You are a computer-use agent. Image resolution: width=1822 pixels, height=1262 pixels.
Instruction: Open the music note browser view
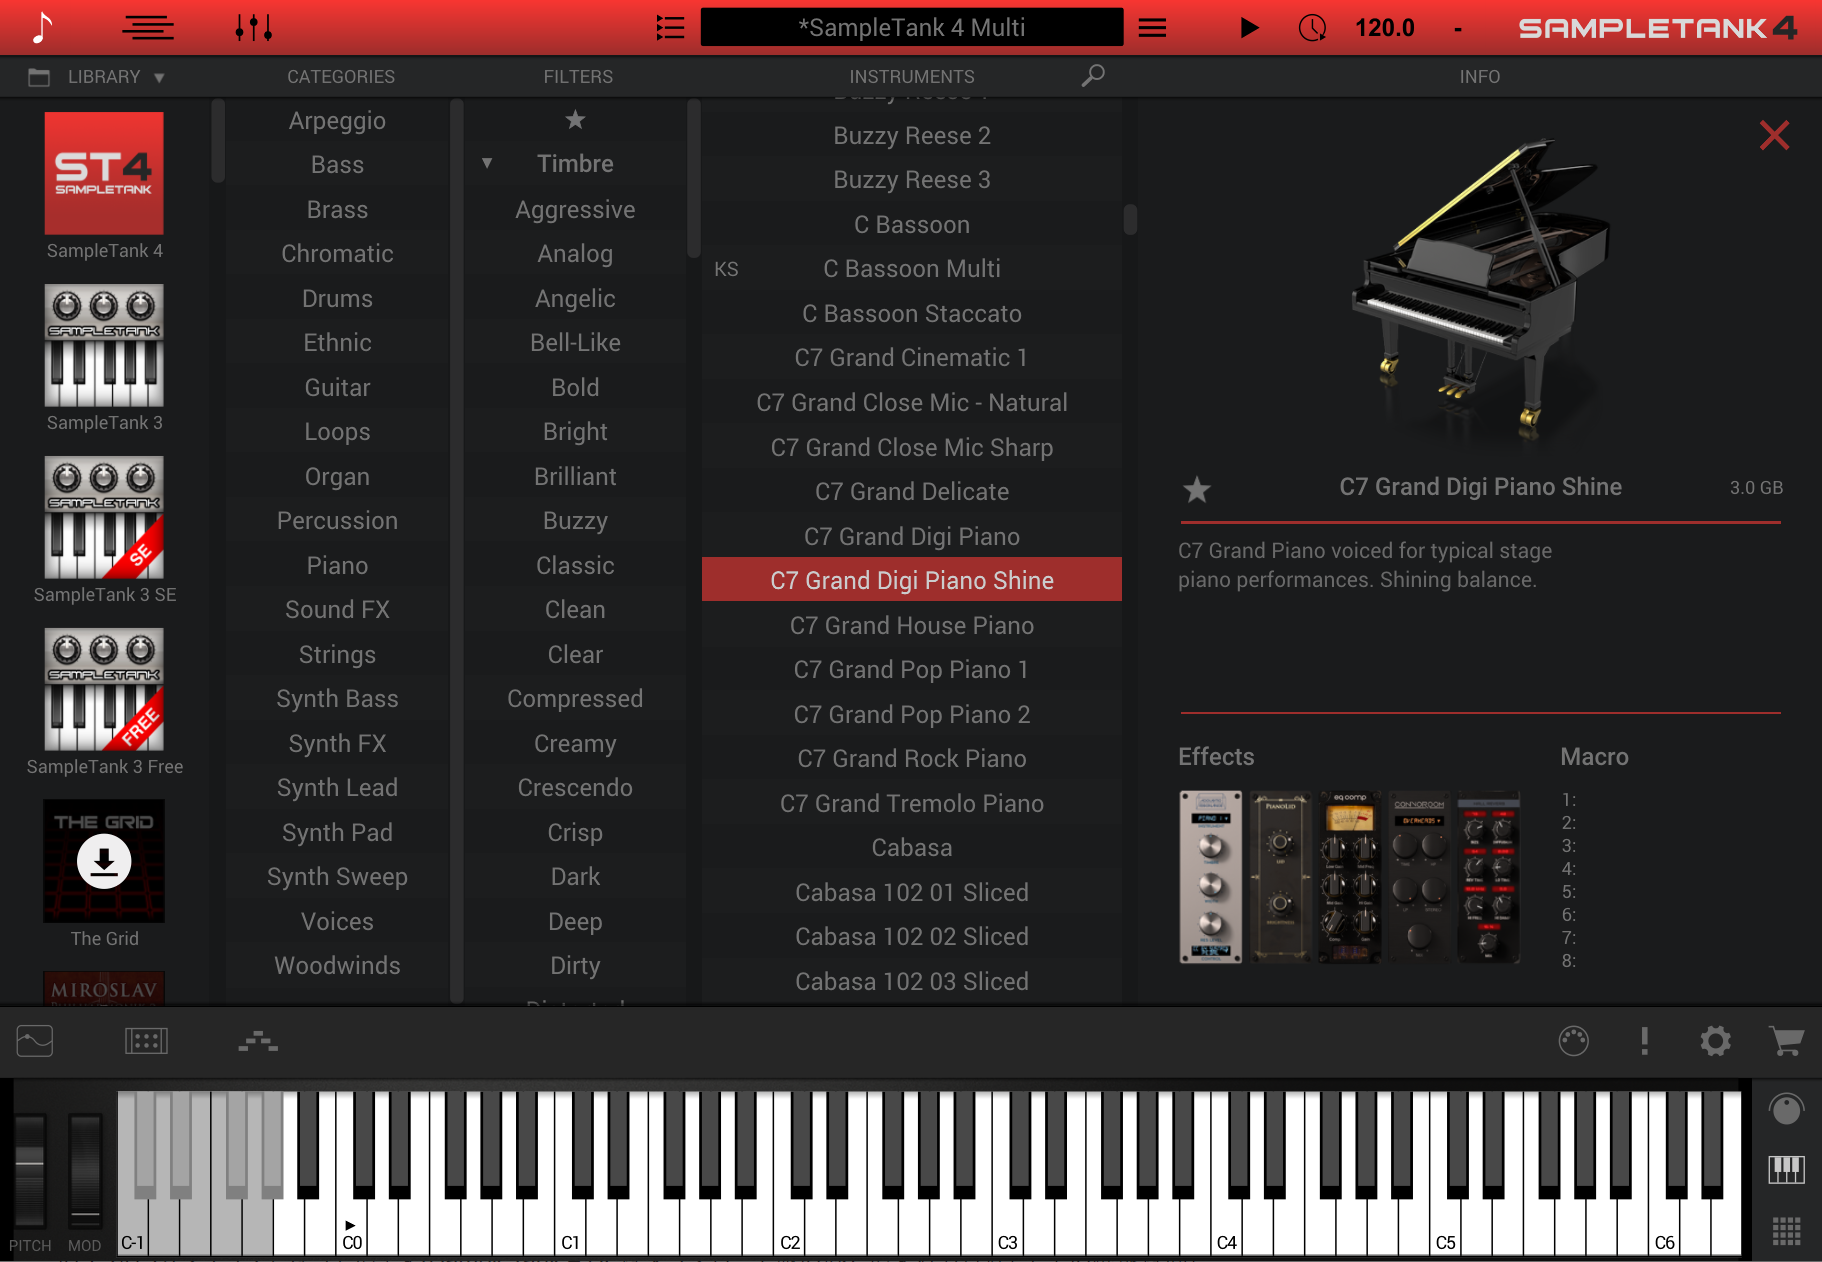pos(41,27)
